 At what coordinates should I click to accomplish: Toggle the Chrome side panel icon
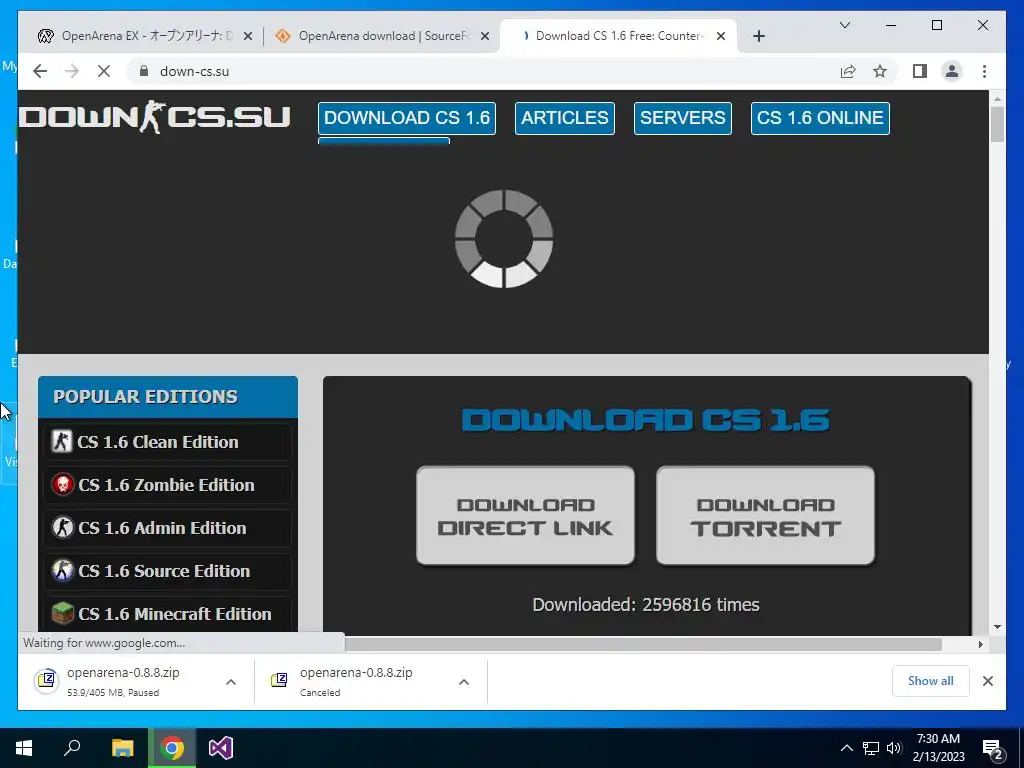pos(920,71)
